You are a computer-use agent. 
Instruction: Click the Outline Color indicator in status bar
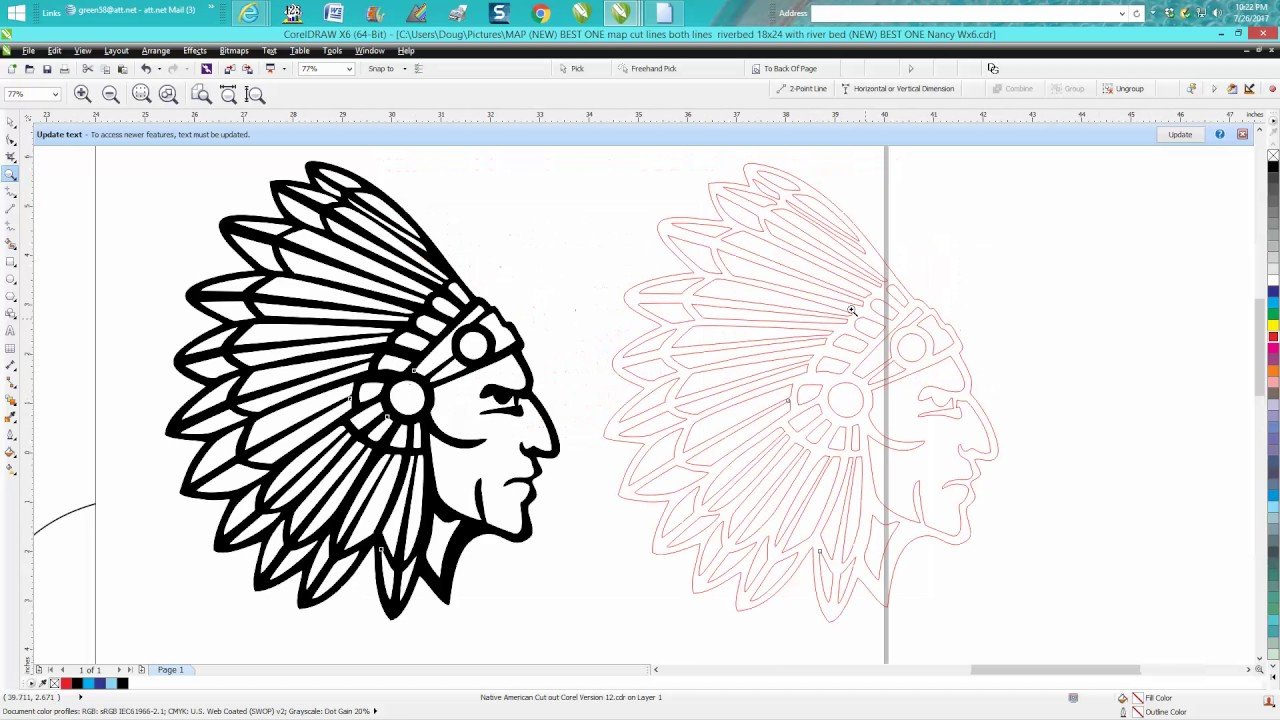click(1157, 712)
